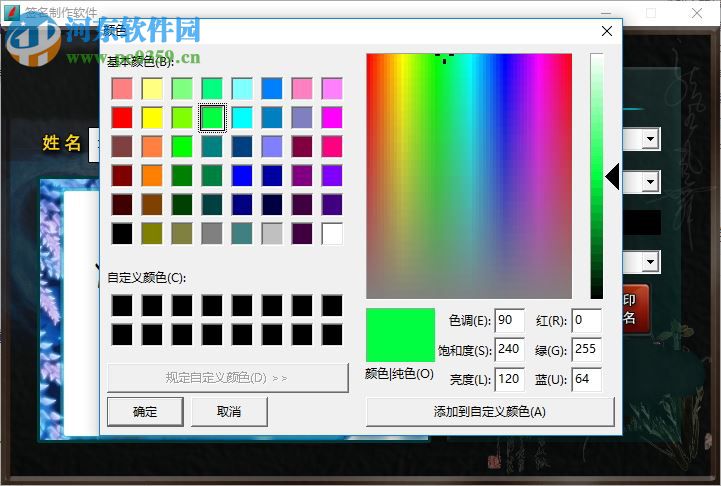The image size is (721, 486).
Task: Choose the brown basic color swatch
Action: 152,205
